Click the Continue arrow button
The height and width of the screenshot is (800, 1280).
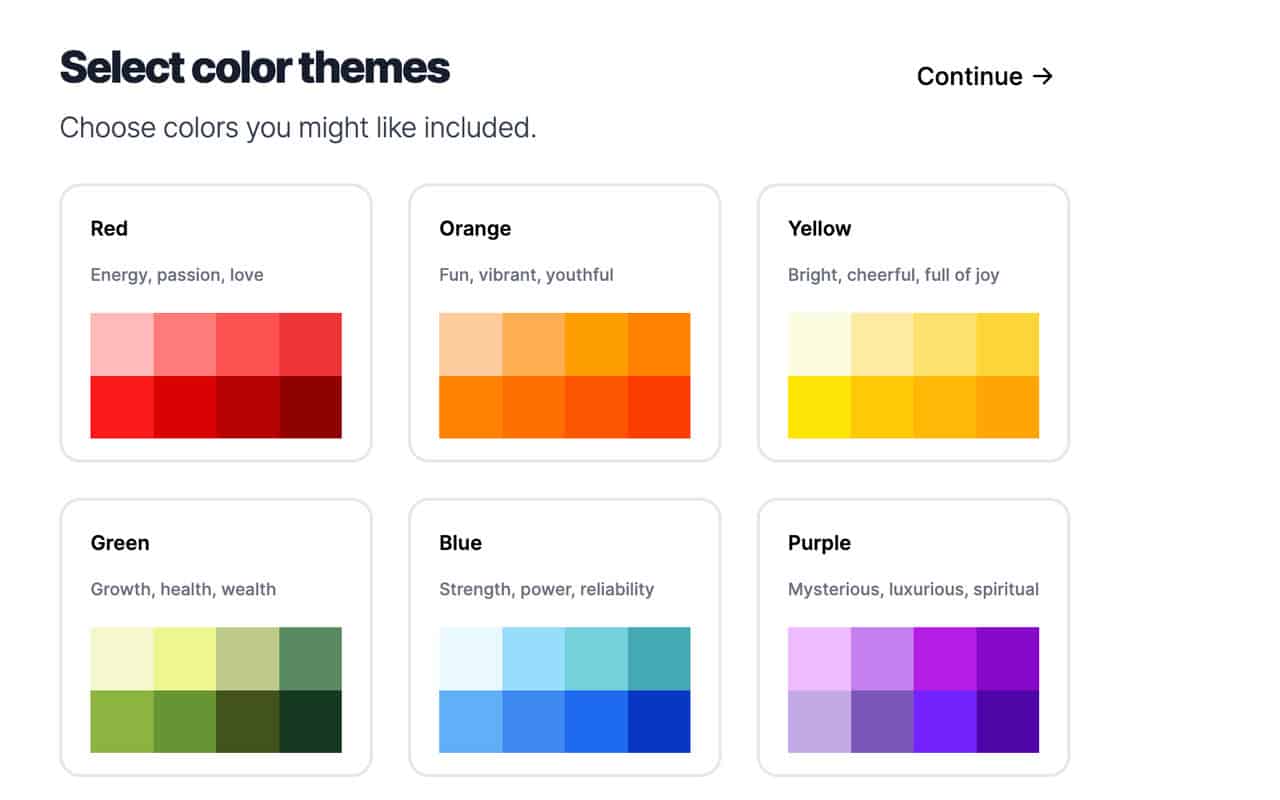[x=985, y=77]
